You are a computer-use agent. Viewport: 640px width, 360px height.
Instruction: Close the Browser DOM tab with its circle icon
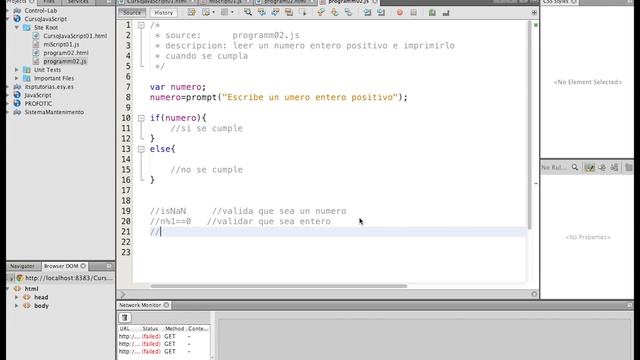pos(83,266)
